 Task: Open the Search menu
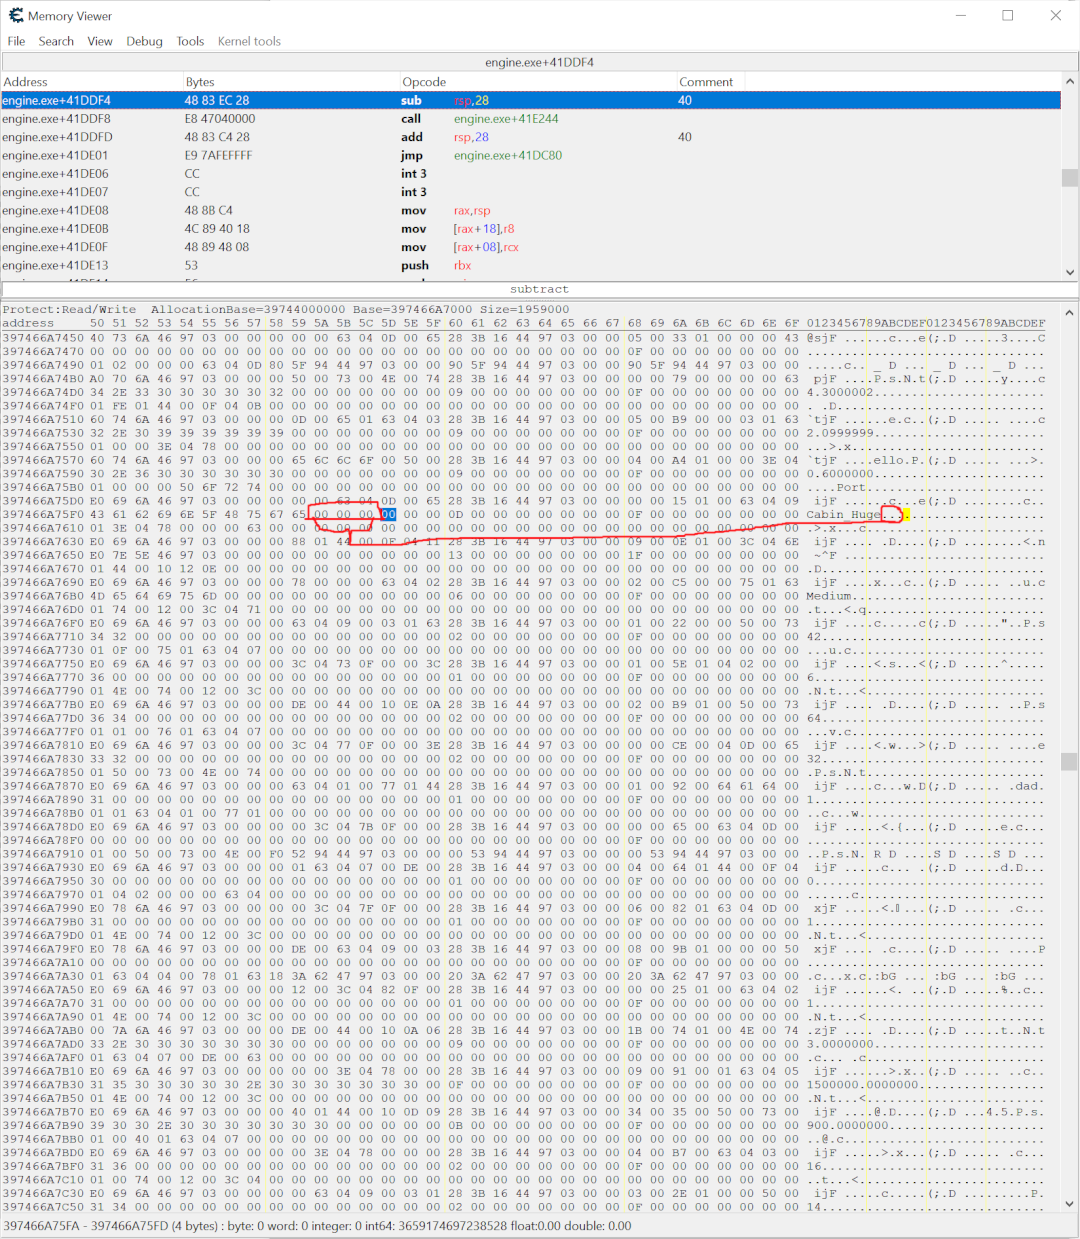tap(56, 41)
